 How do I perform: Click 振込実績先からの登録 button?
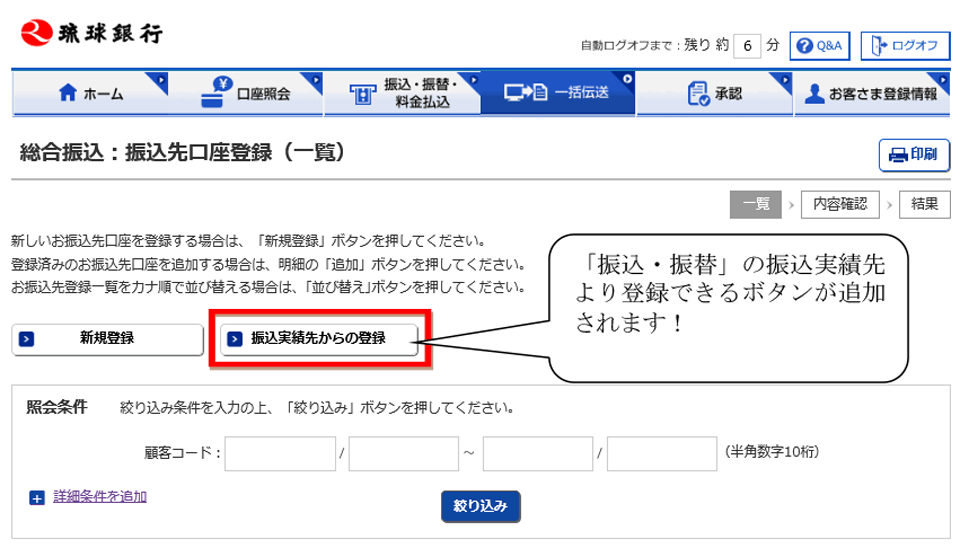pos(318,339)
